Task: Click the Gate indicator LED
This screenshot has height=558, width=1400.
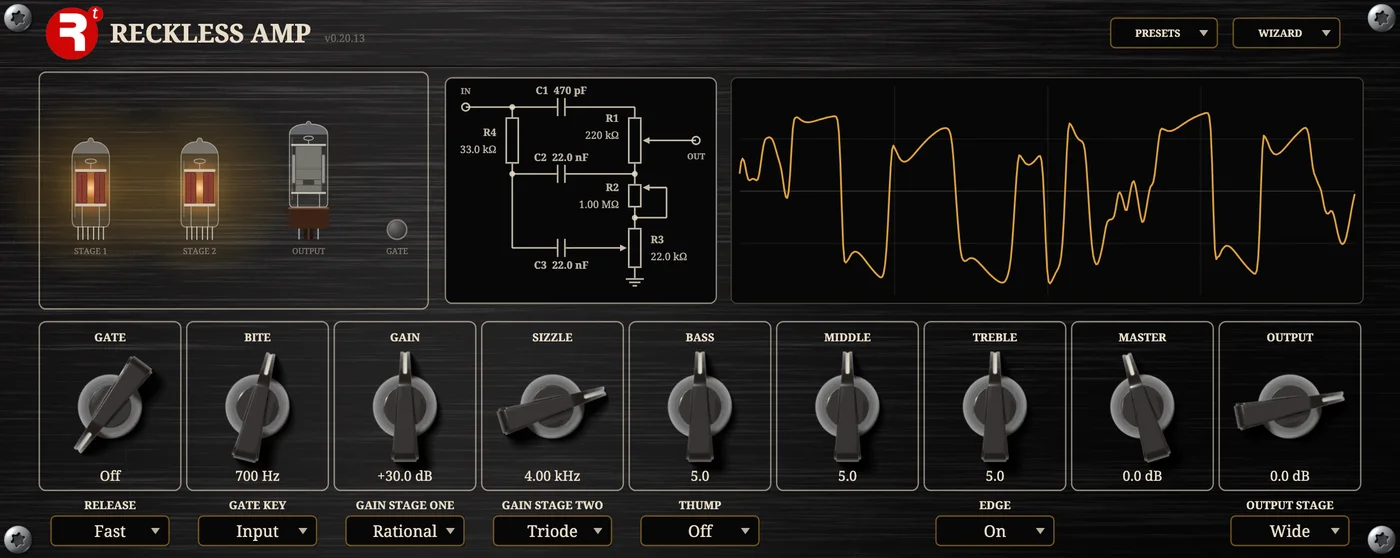Action: point(397,229)
